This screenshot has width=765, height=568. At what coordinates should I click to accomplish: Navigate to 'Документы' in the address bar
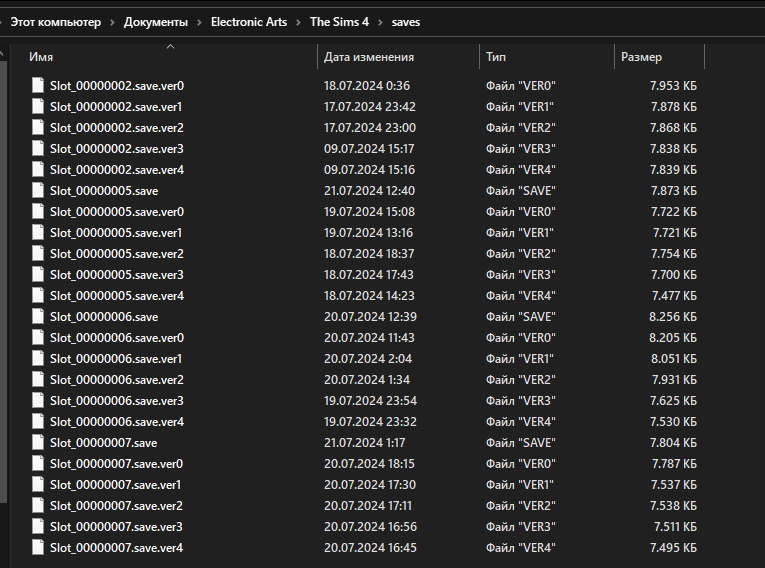point(154,22)
